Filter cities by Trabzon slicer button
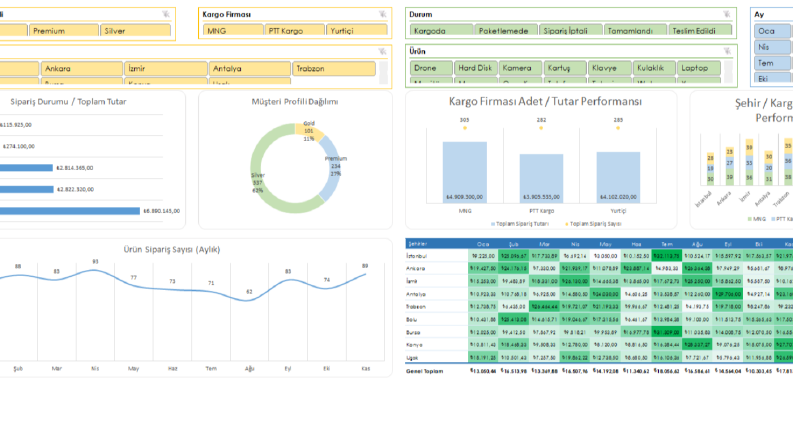The width and height of the screenshot is (793, 446). click(334, 68)
